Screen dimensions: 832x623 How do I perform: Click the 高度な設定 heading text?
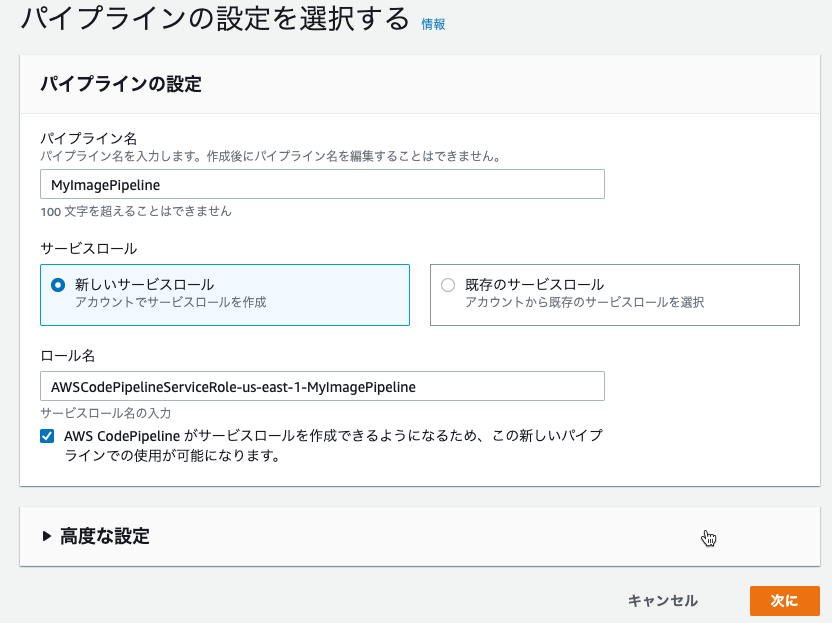click(x=105, y=536)
